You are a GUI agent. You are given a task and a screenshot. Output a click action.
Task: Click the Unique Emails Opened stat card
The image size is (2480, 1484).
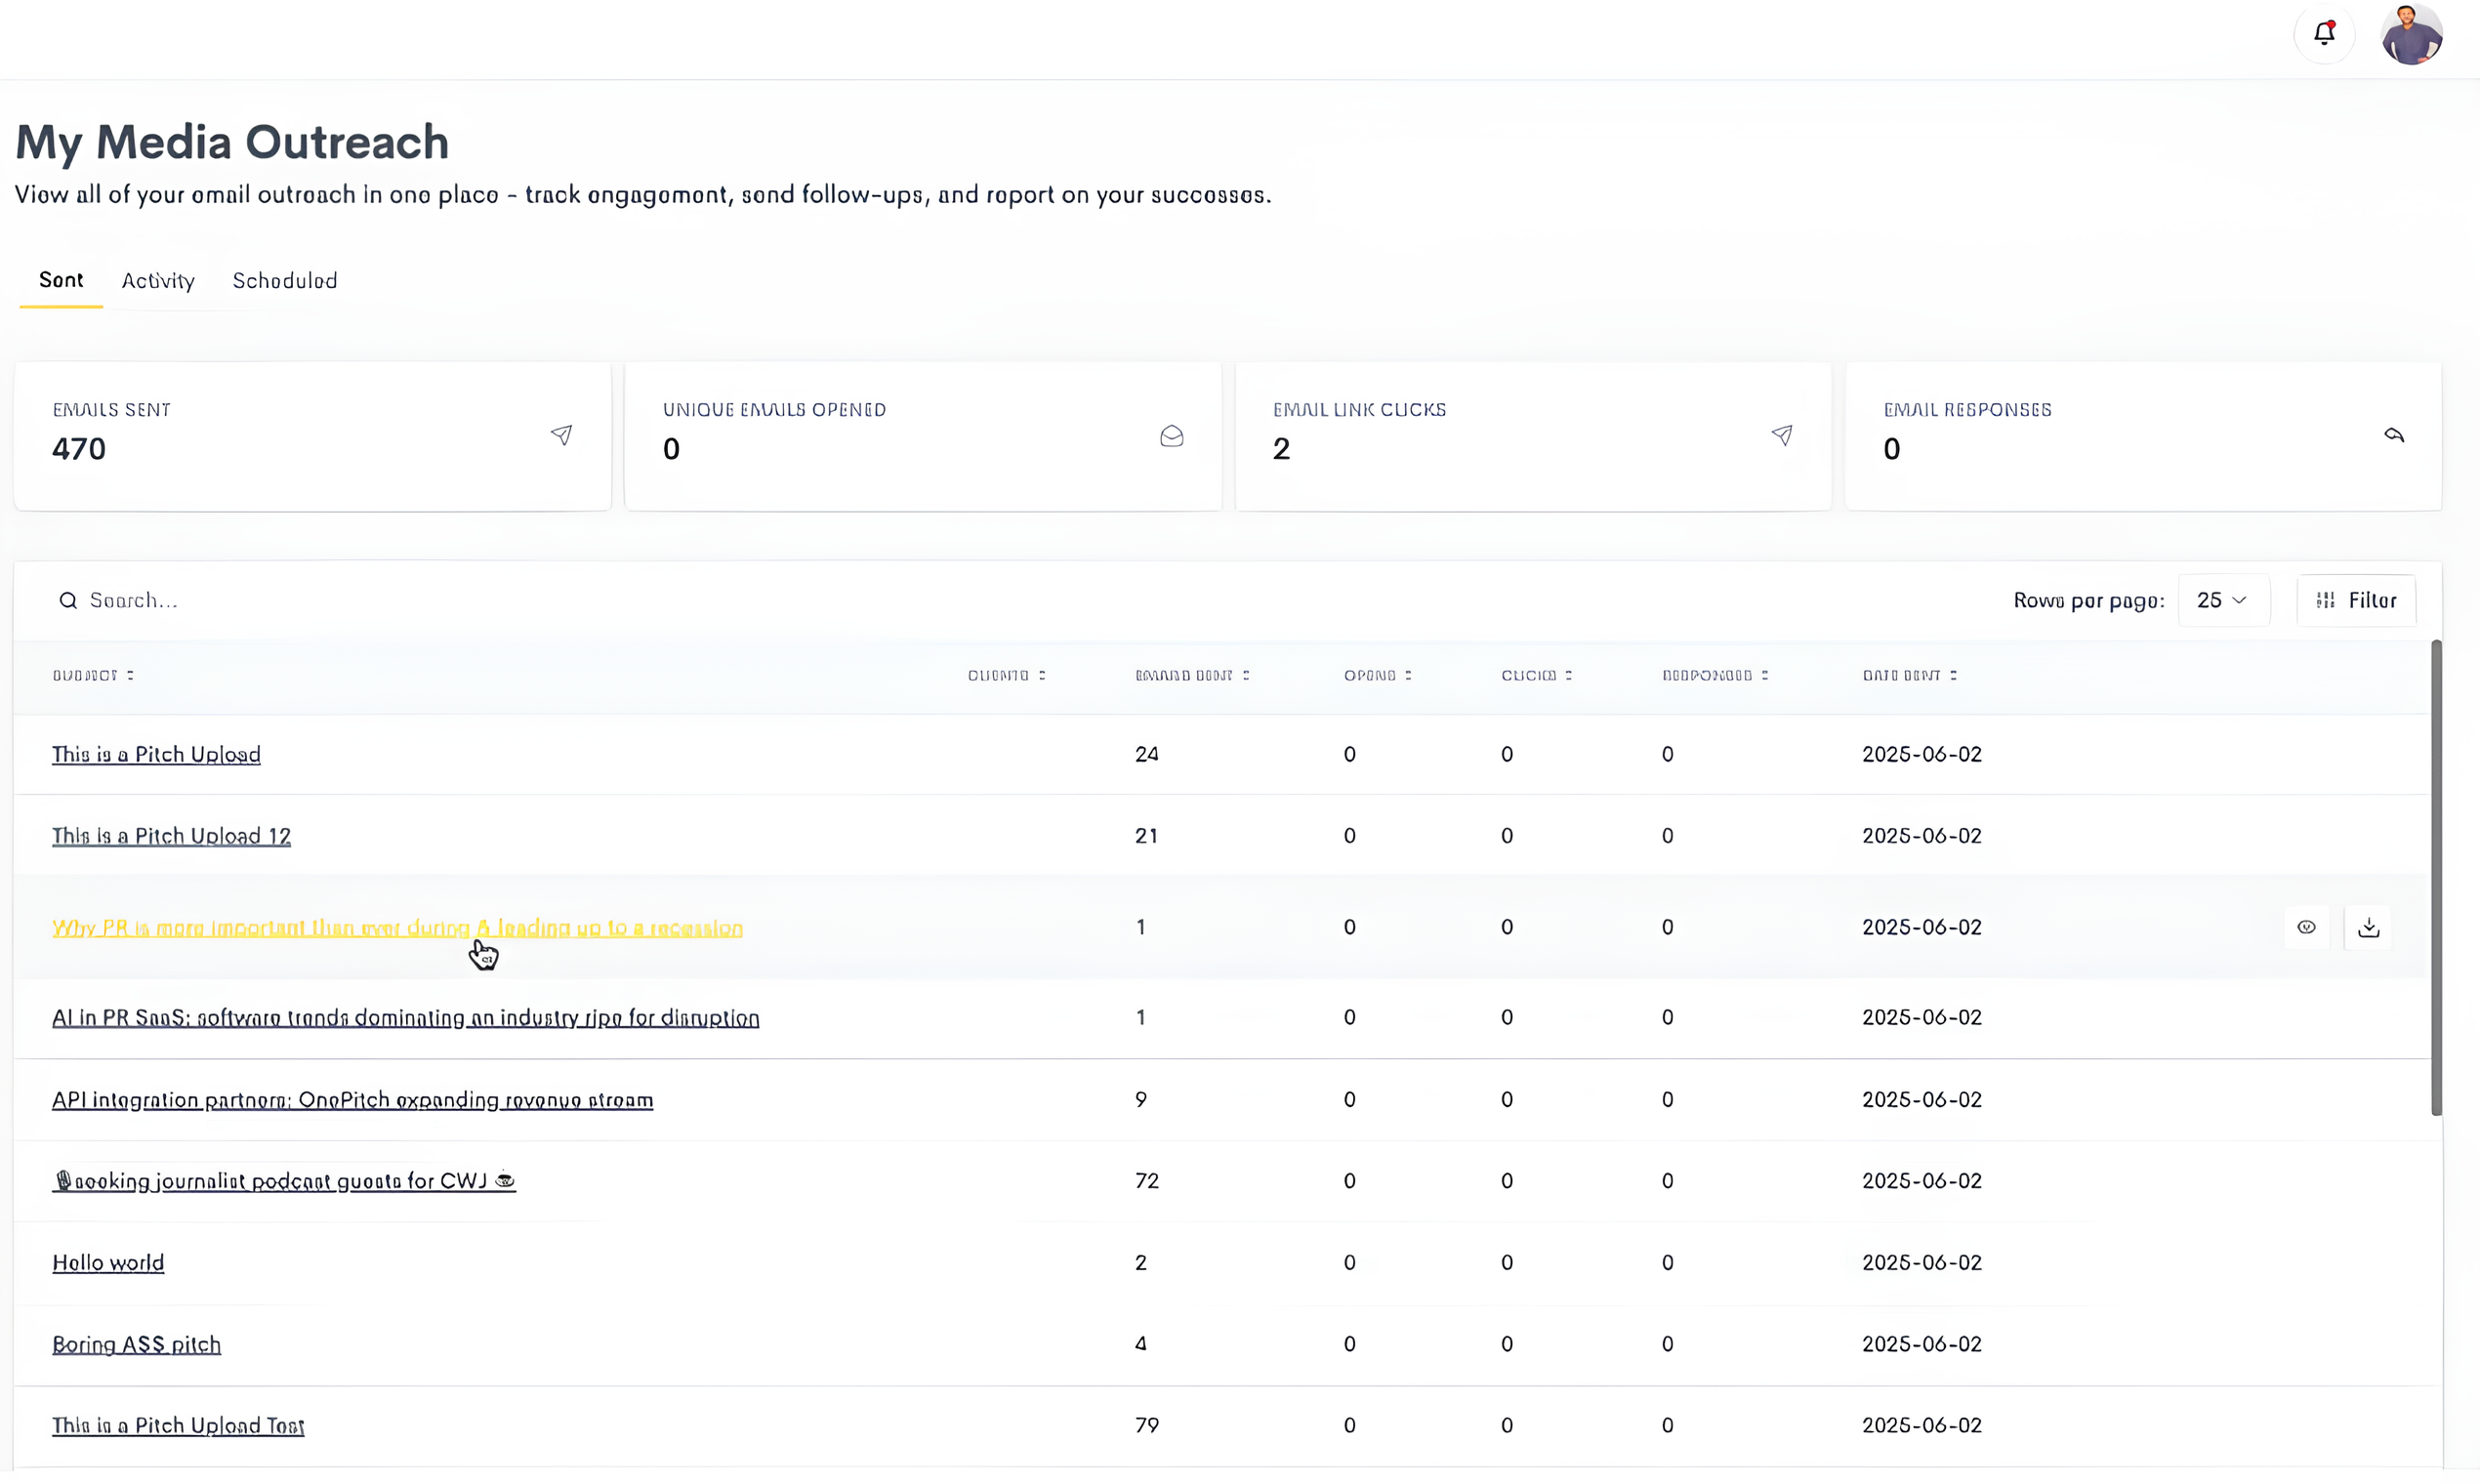pos(923,436)
